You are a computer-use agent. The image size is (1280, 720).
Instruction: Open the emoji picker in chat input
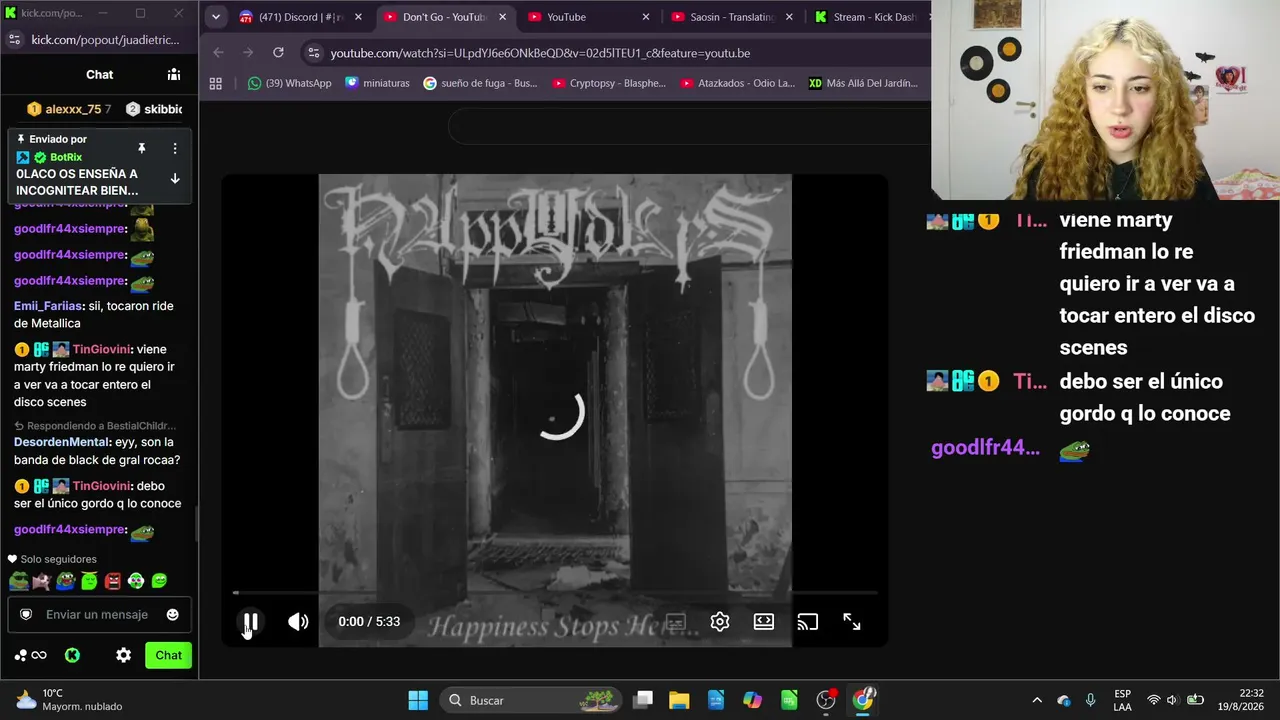(173, 614)
